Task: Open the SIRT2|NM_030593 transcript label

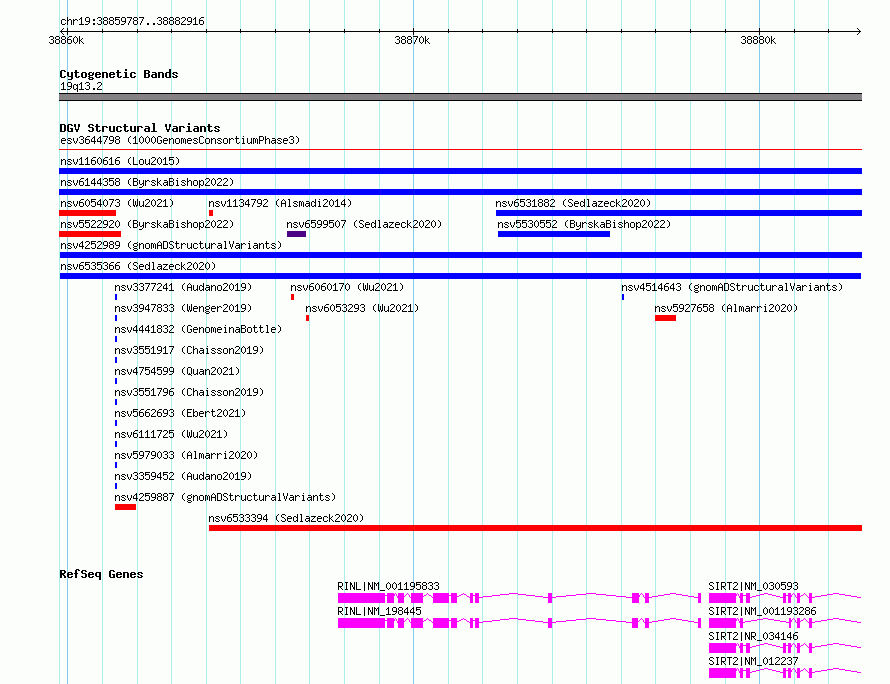Action: coord(753,586)
